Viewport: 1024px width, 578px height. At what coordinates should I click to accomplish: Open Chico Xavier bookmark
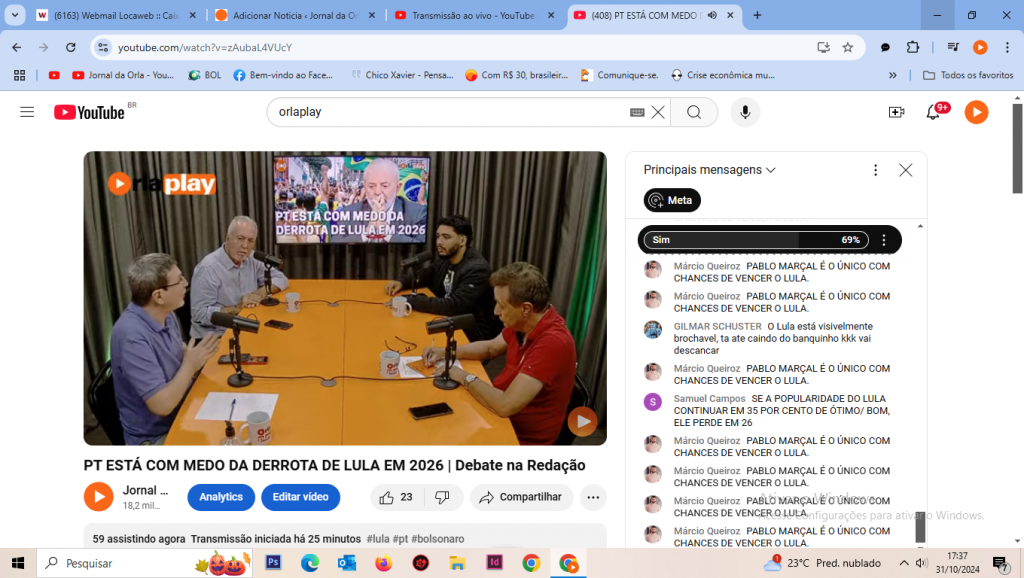[x=402, y=75]
